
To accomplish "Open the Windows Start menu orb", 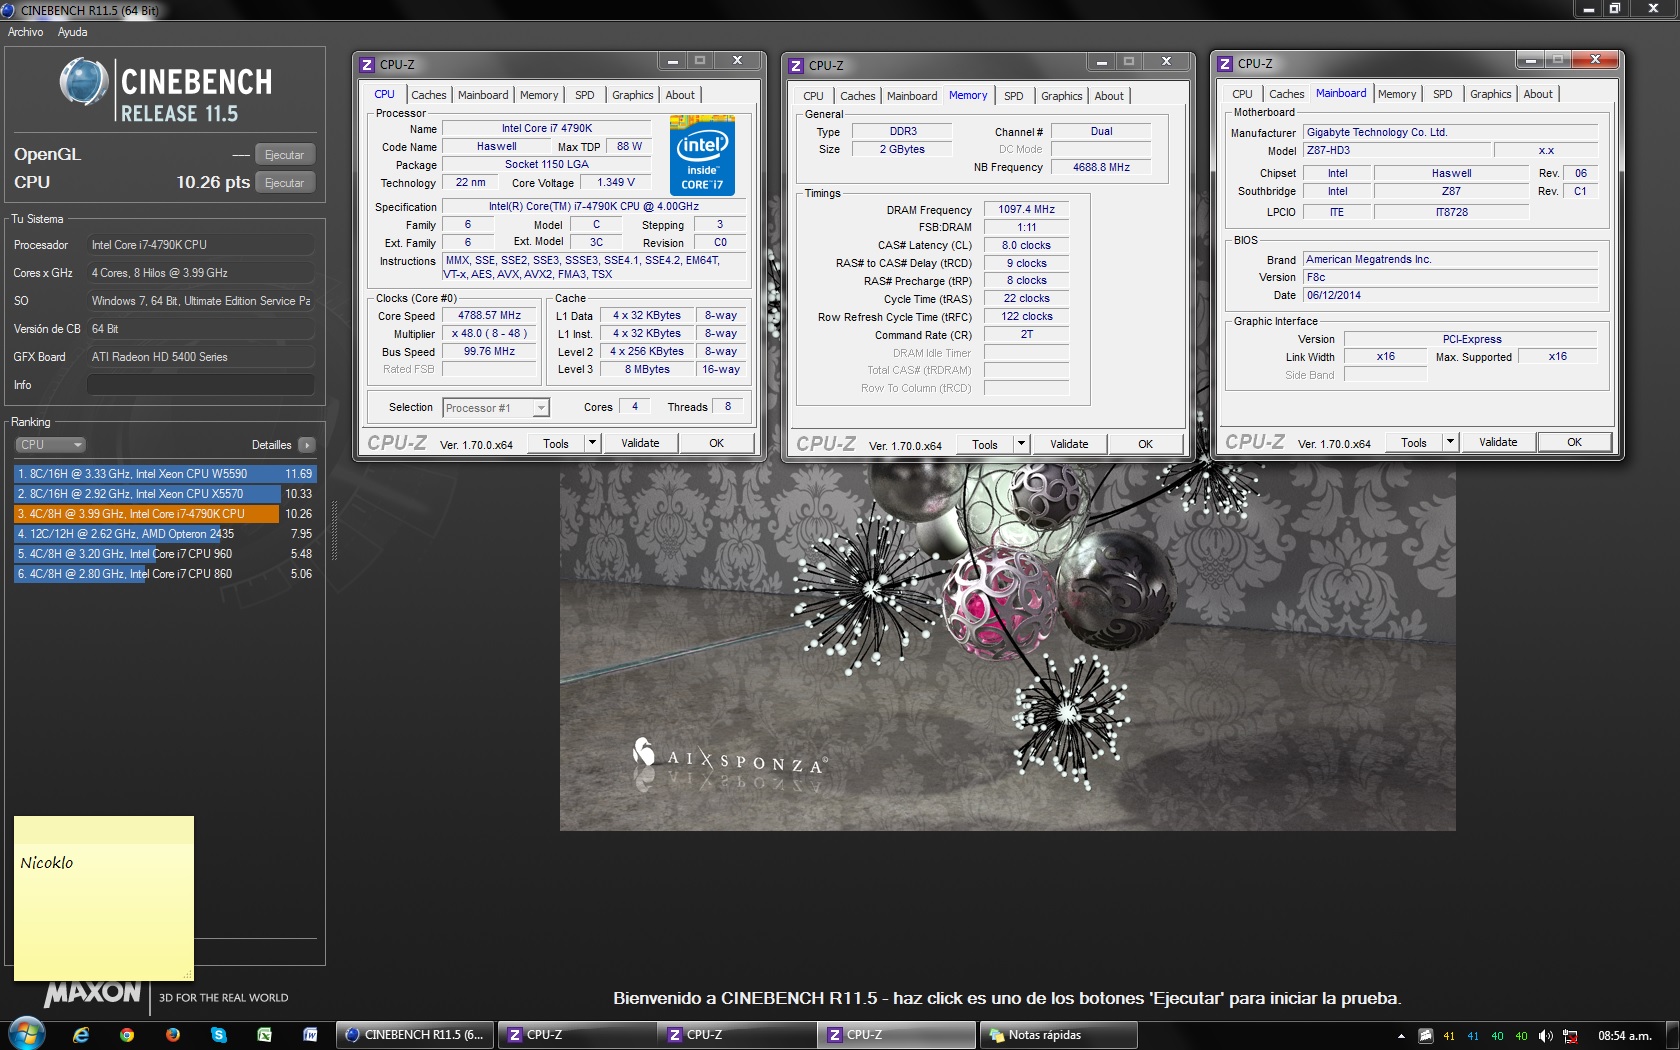I will pyautogui.click(x=26, y=1034).
